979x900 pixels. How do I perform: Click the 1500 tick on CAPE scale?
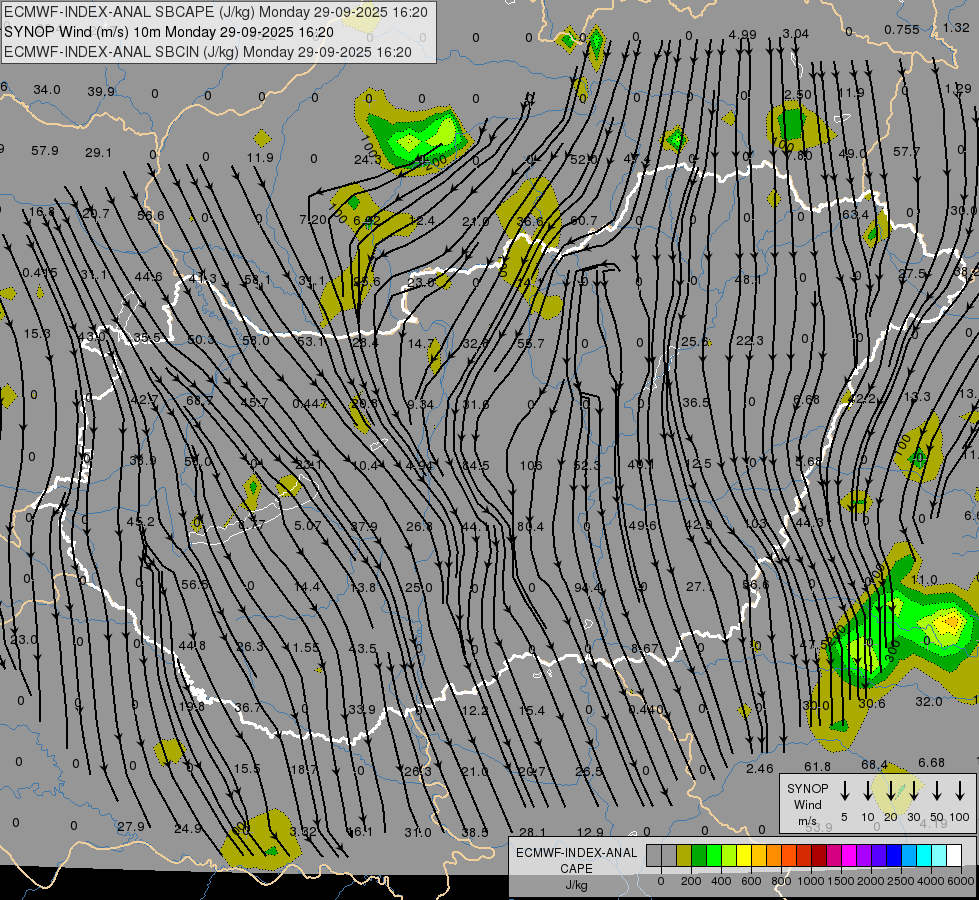[x=840, y=881]
